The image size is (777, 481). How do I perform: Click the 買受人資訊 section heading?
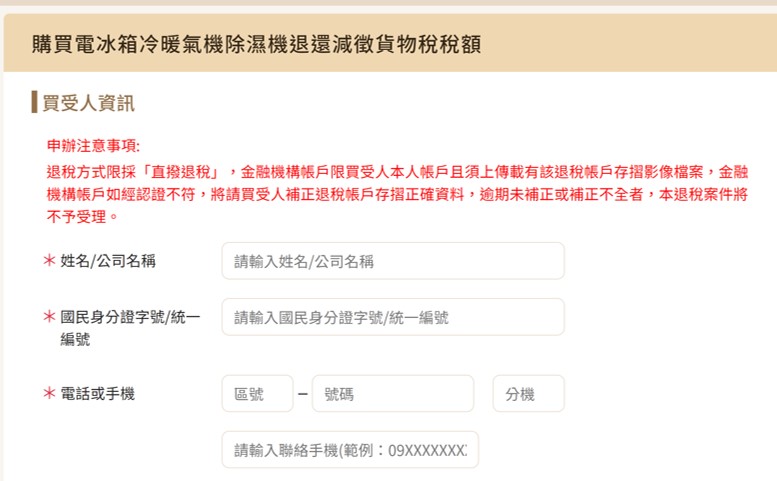(88, 102)
